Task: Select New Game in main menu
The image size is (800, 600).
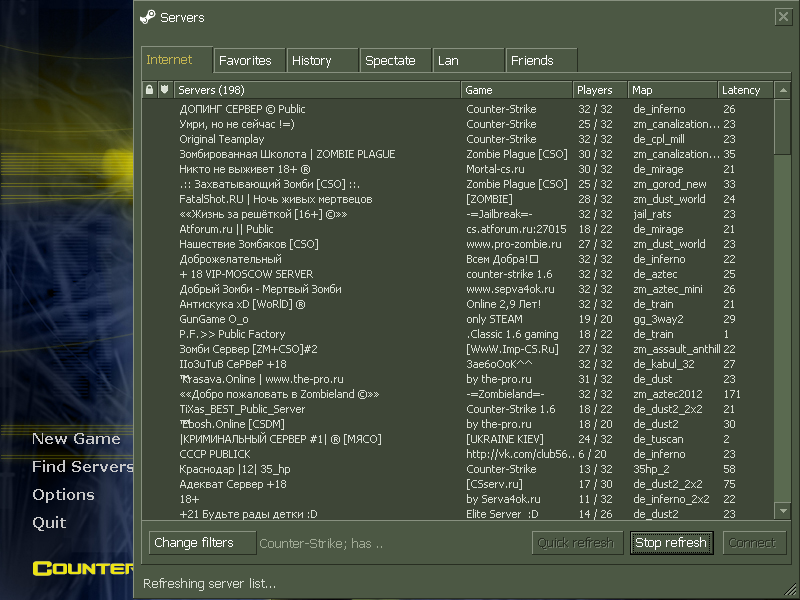Action: pos(76,439)
